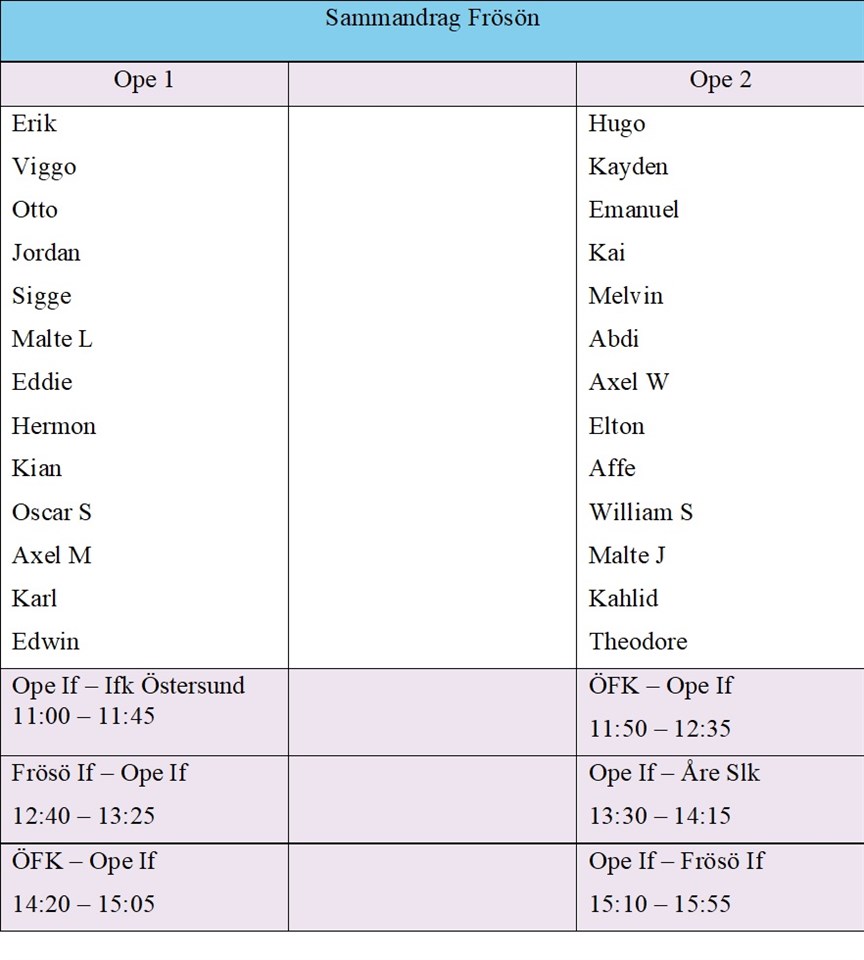
Task: Click the name Edwin
Action: click(x=46, y=641)
